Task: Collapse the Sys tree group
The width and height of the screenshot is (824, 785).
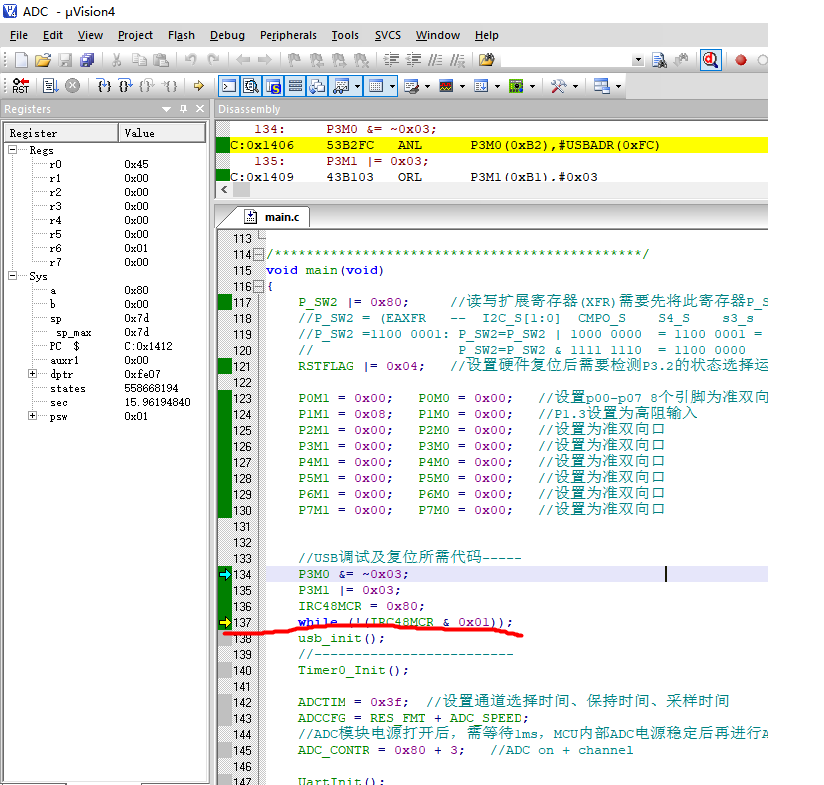Action: (x=13, y=276)
